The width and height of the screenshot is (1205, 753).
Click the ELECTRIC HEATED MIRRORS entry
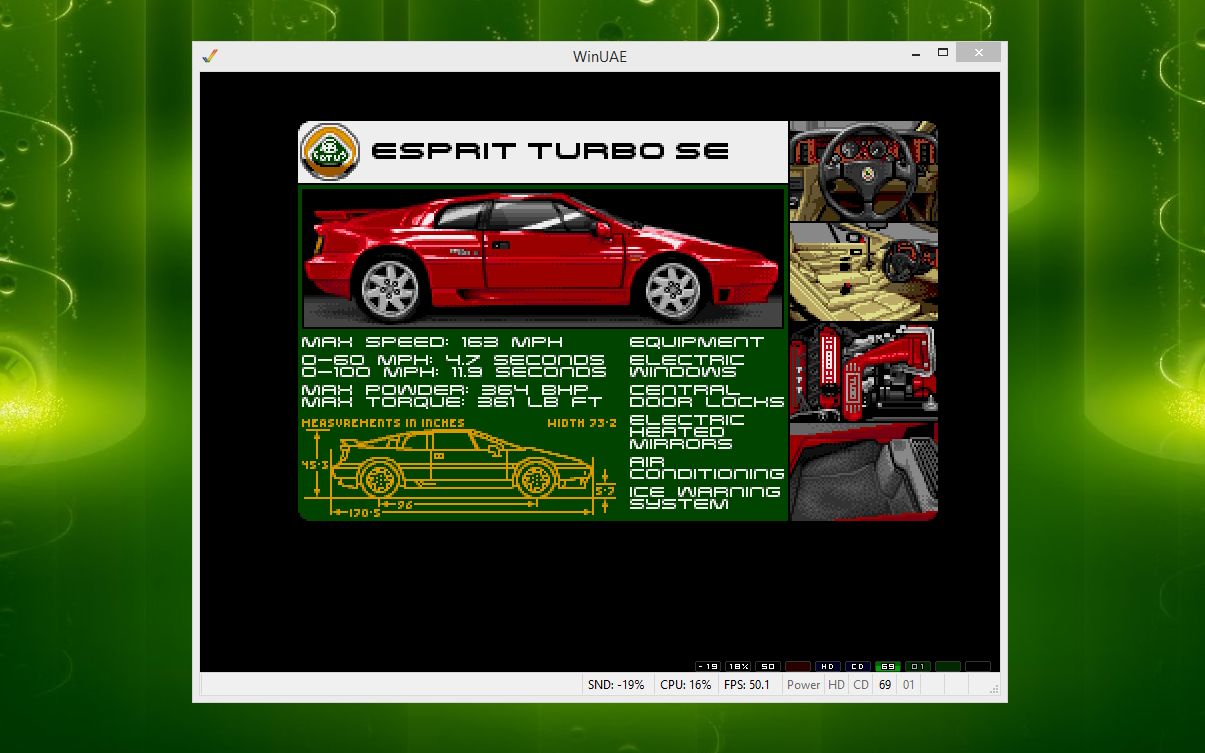(x=687, y=432)
